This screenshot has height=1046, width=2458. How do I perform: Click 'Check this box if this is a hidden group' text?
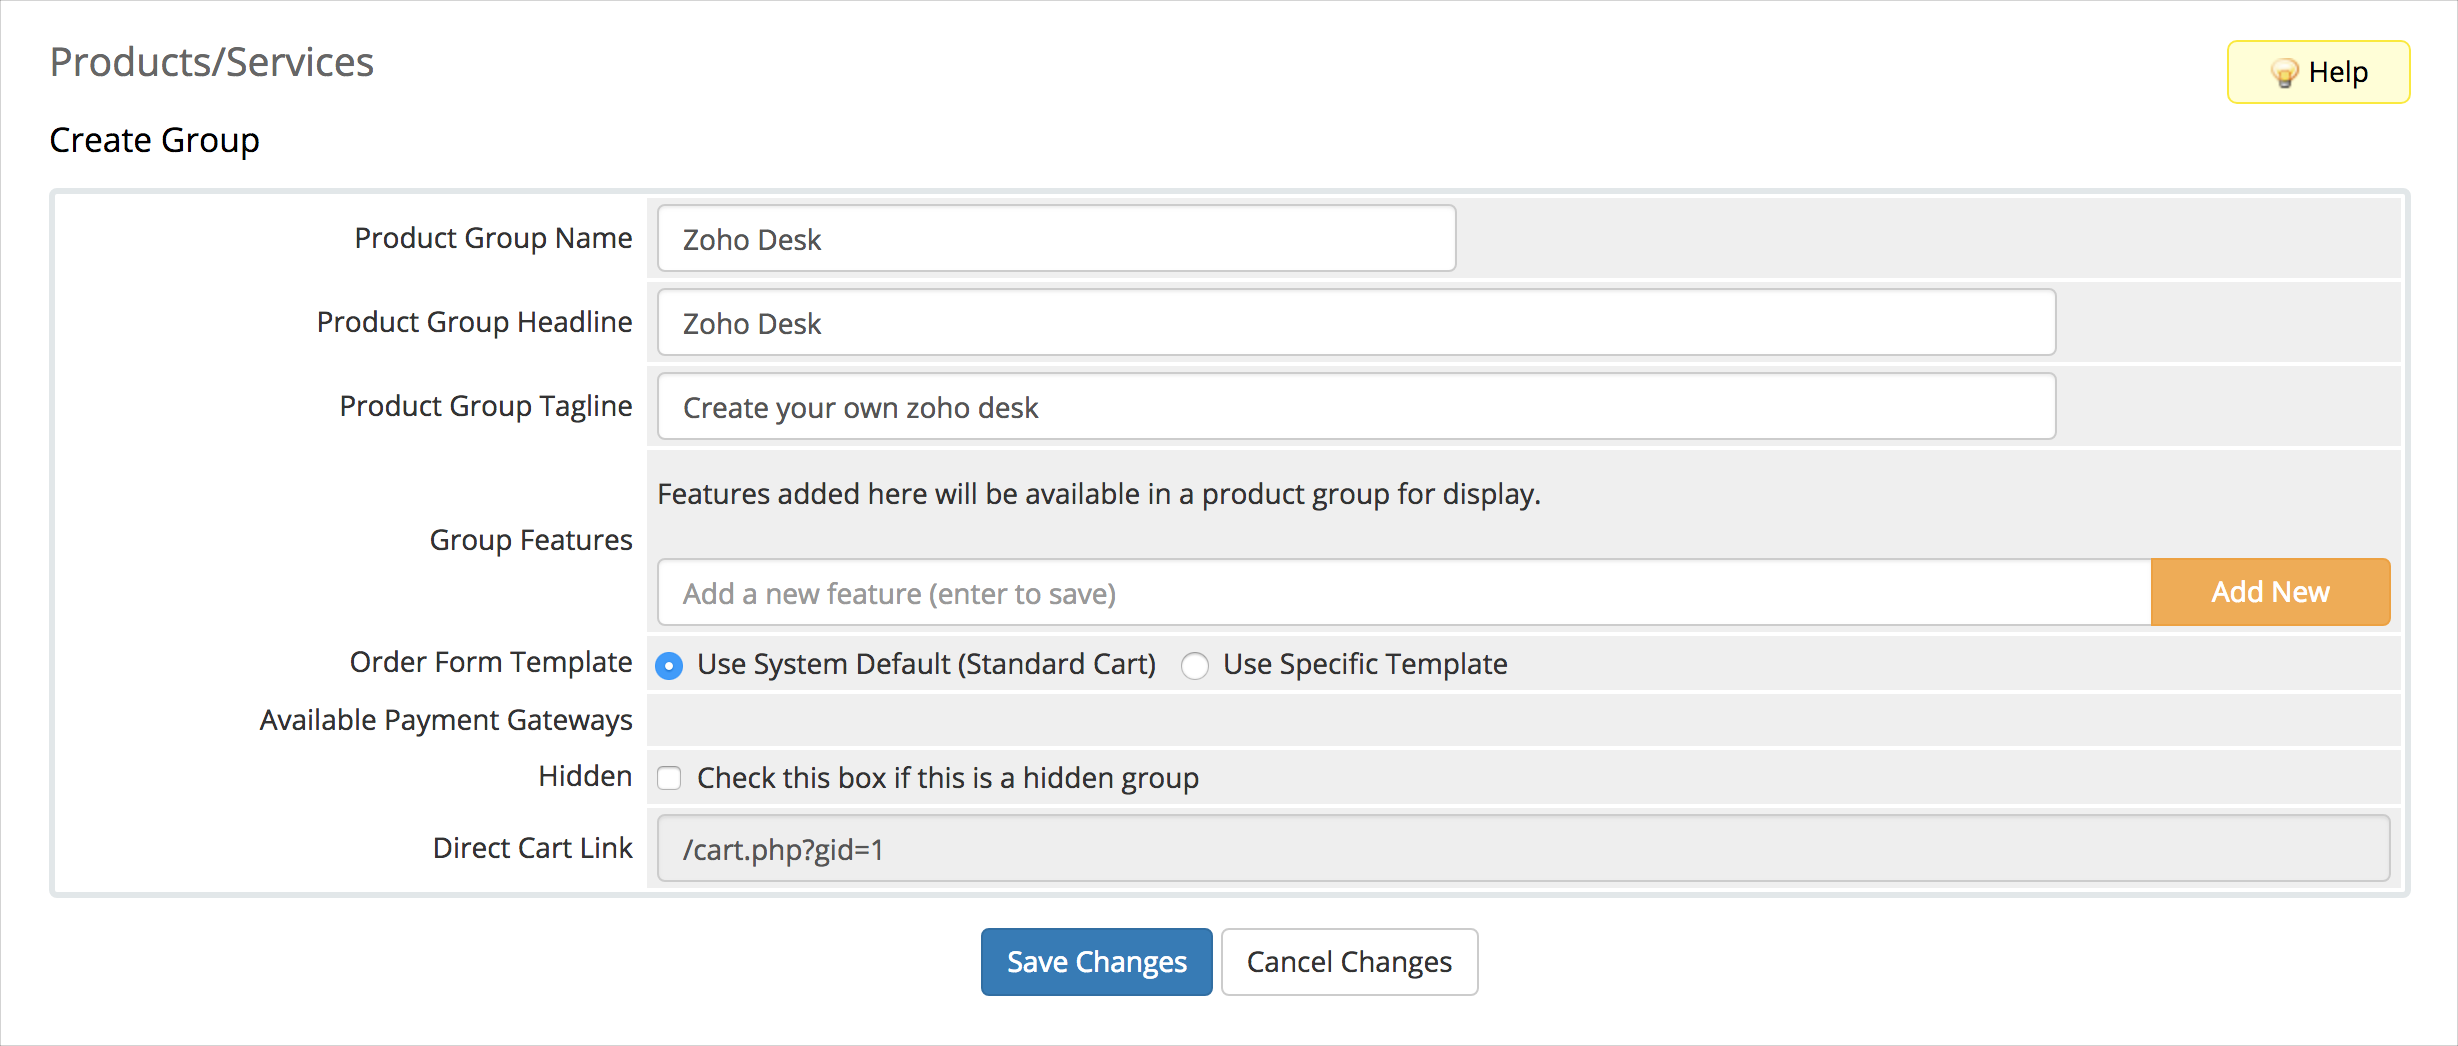coord(948,778)
